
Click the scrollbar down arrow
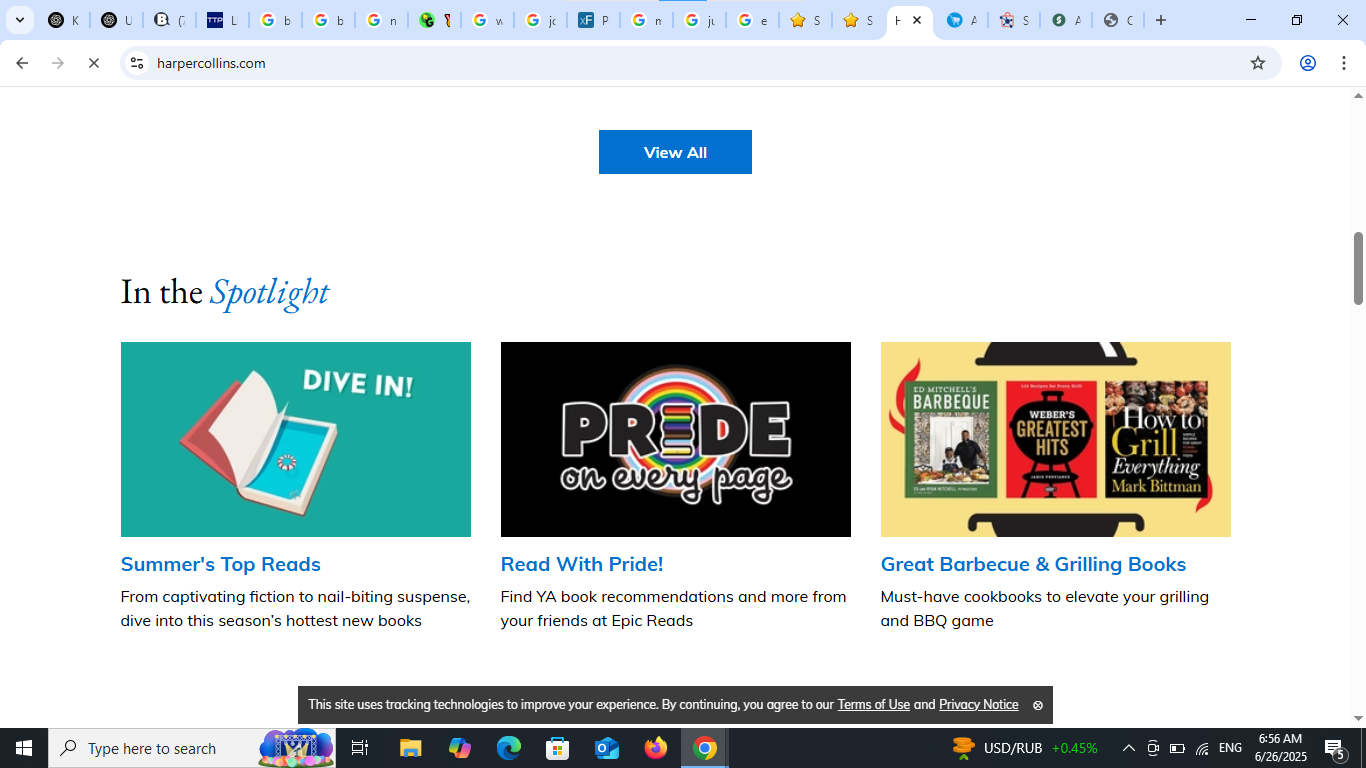[x=1358, y=718]
